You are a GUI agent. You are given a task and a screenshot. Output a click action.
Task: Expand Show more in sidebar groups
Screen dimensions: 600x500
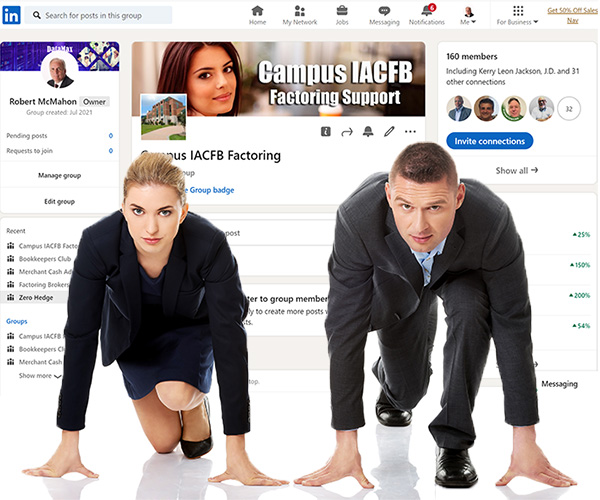click(x=40, y=376)
